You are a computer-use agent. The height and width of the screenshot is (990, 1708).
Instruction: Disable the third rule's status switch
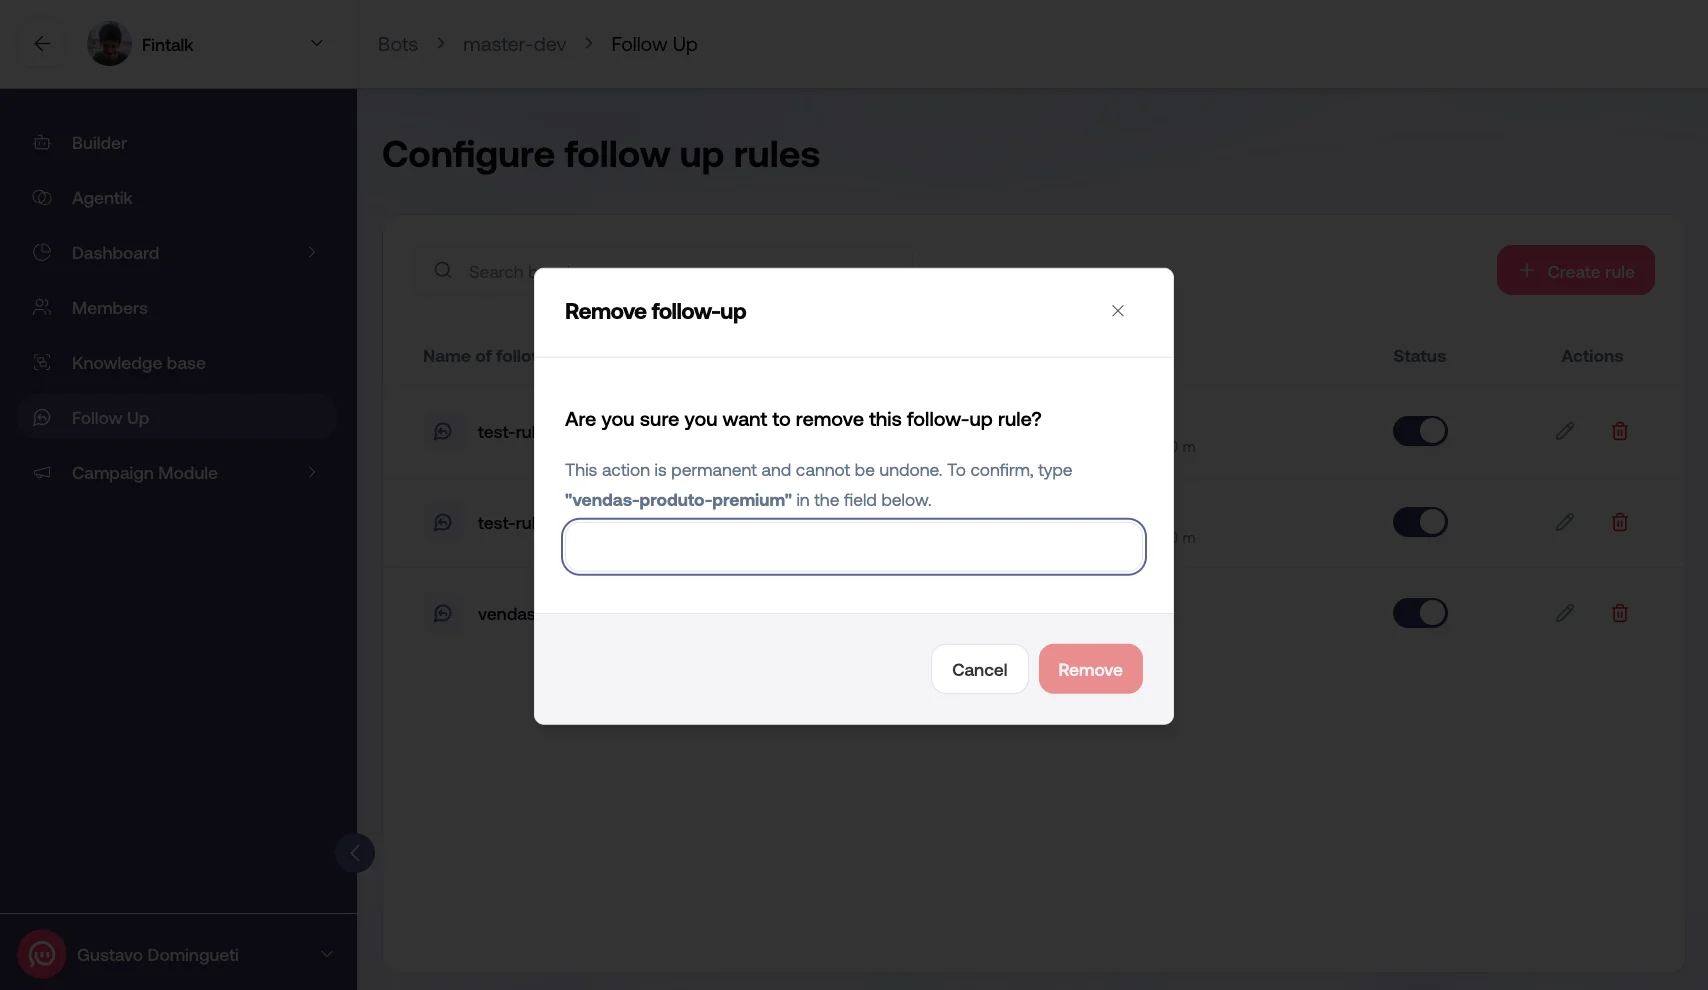(1420, 613)
